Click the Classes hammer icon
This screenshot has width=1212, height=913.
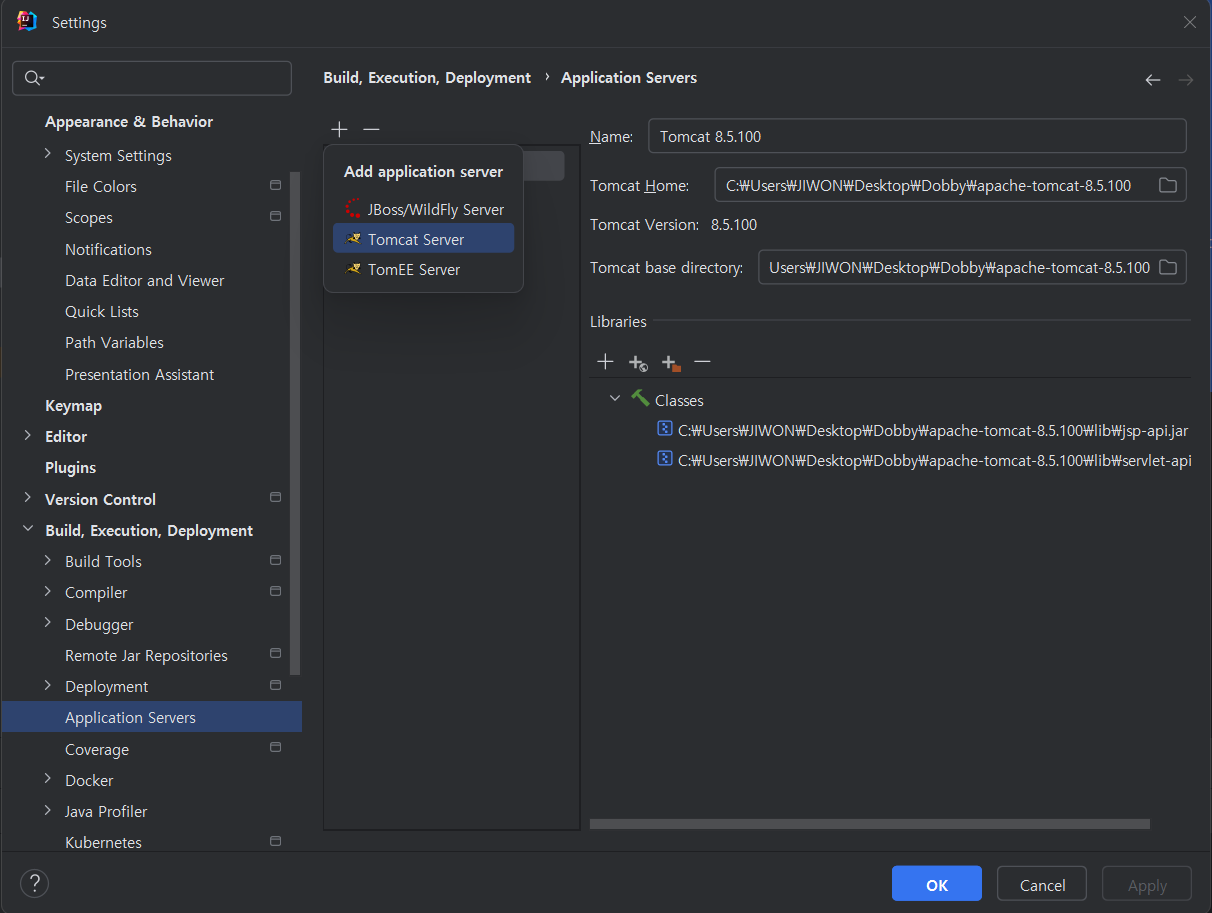point(640,398)
